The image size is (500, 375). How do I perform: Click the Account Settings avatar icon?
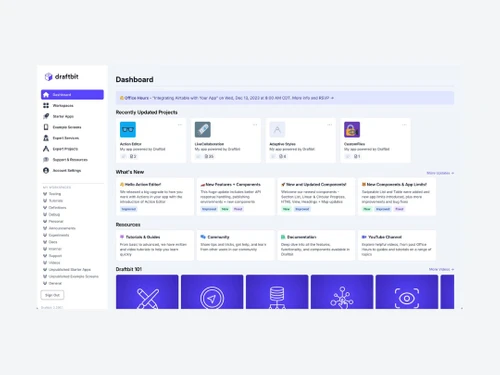(46, 170)
